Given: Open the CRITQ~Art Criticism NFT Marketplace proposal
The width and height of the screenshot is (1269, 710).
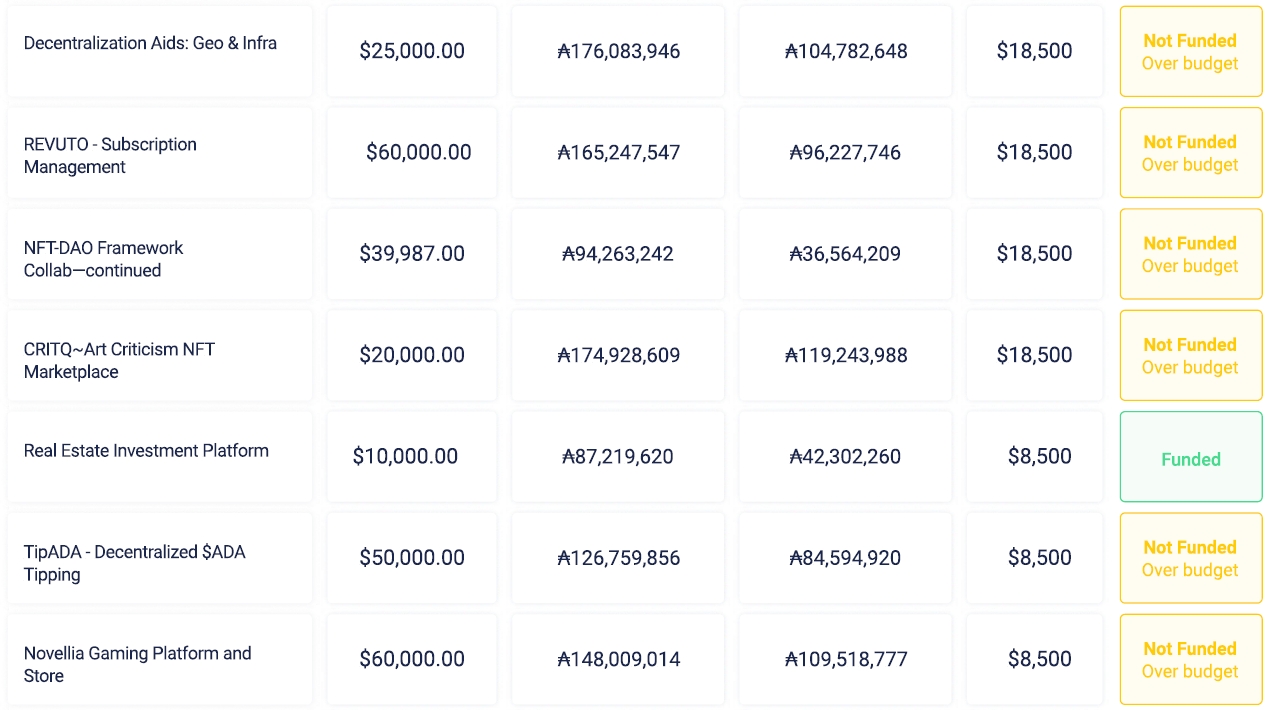Looking at the screenshot, I should tap(119, 360).
